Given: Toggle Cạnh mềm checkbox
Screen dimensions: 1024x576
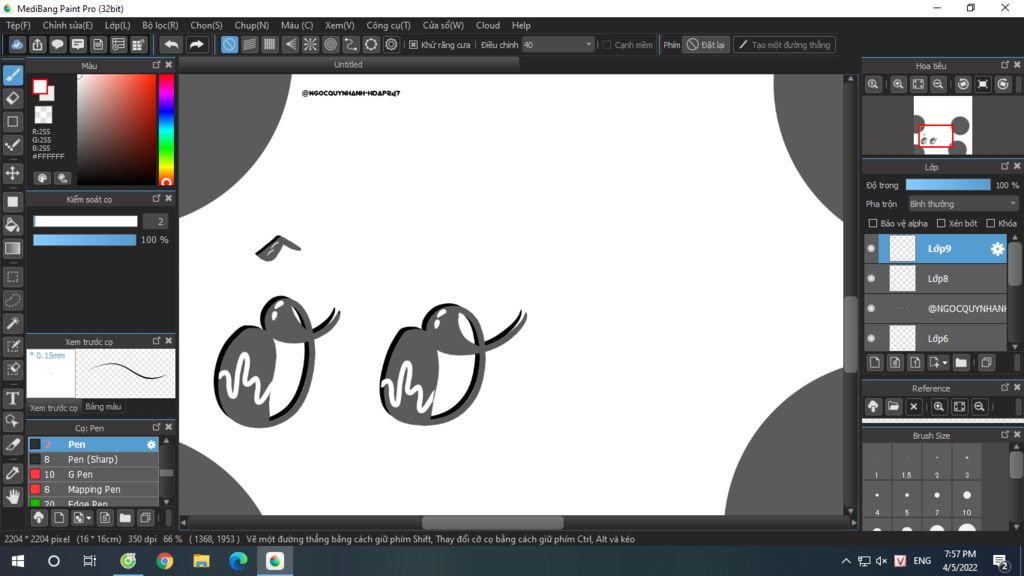Looking at the screenshot, I should (607, 45).
